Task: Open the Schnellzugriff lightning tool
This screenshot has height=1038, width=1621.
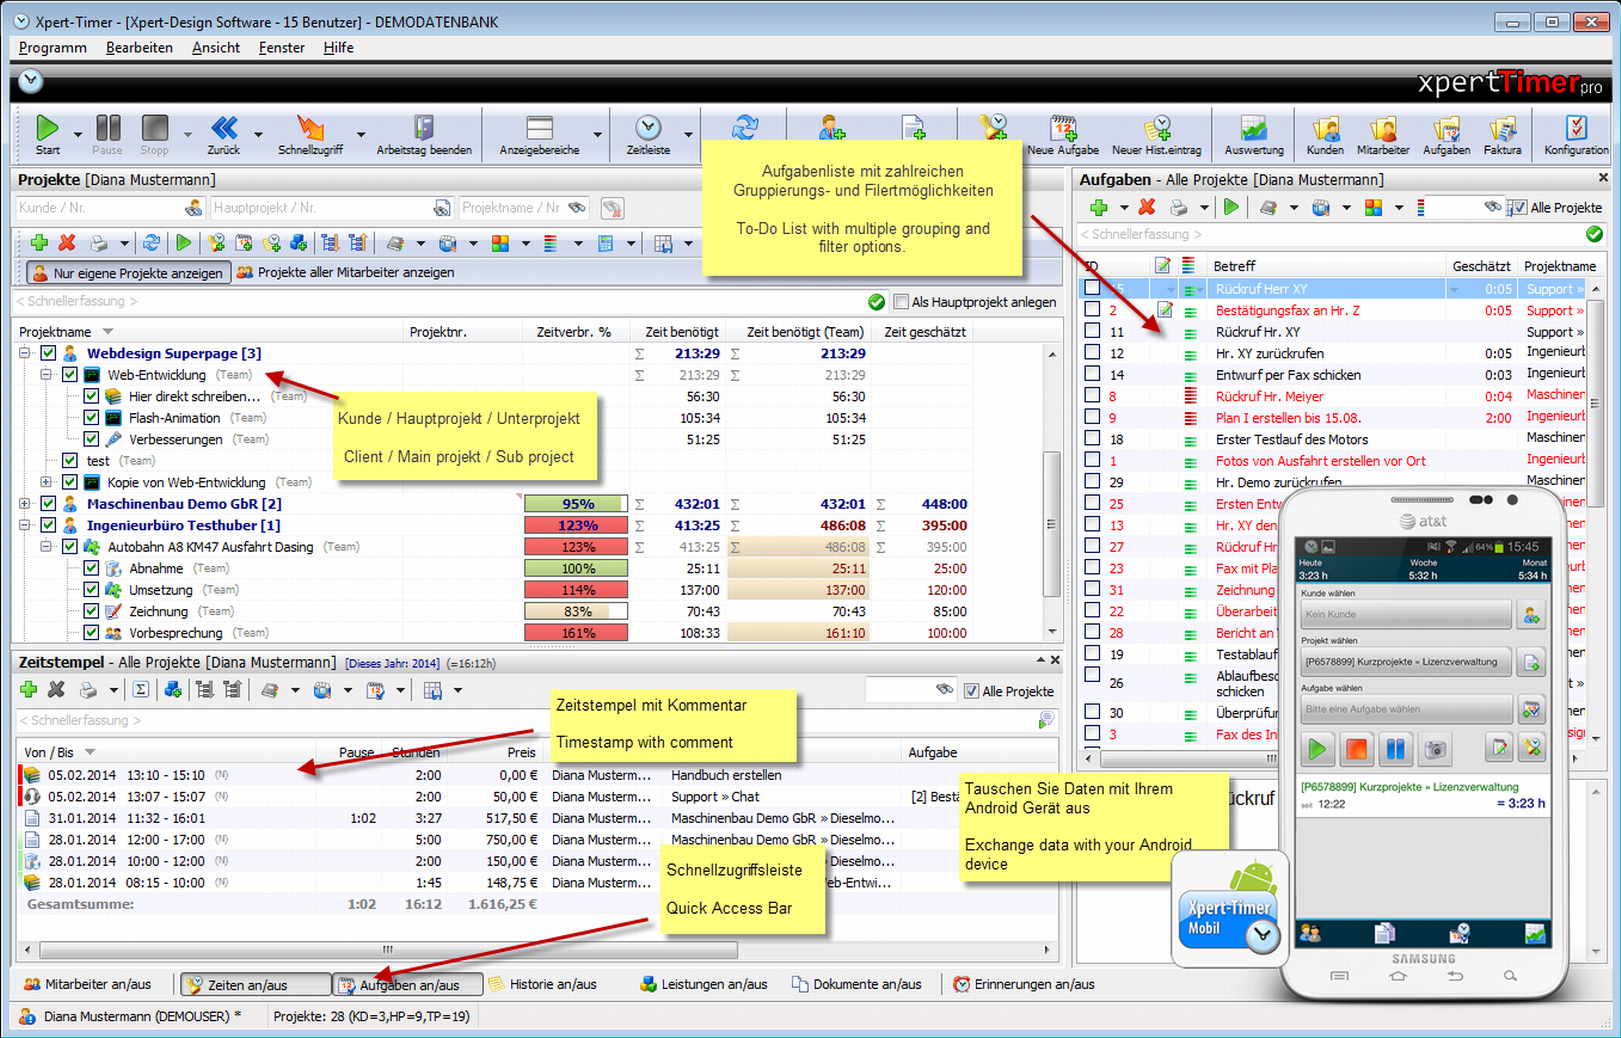Action: tap(310, 128)
